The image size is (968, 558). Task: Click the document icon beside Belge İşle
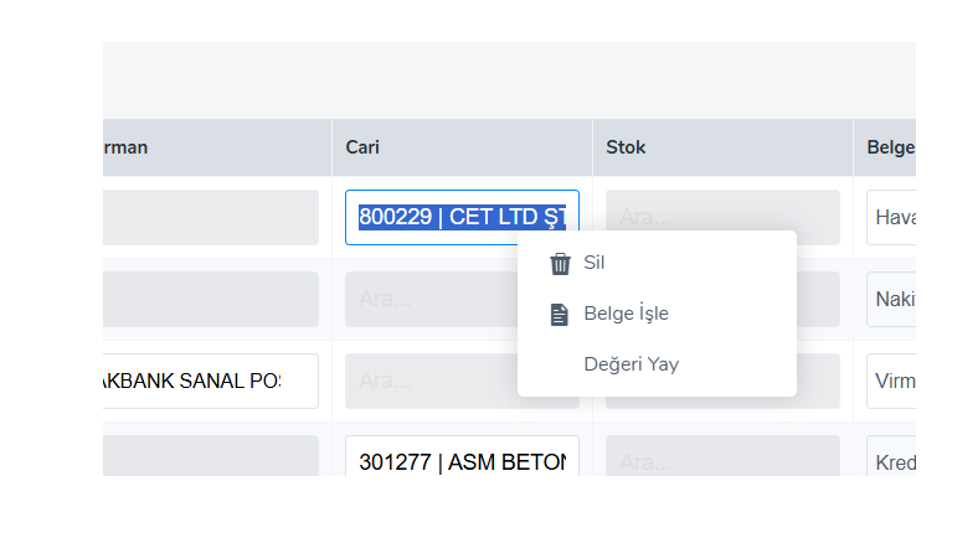(560, 315)
